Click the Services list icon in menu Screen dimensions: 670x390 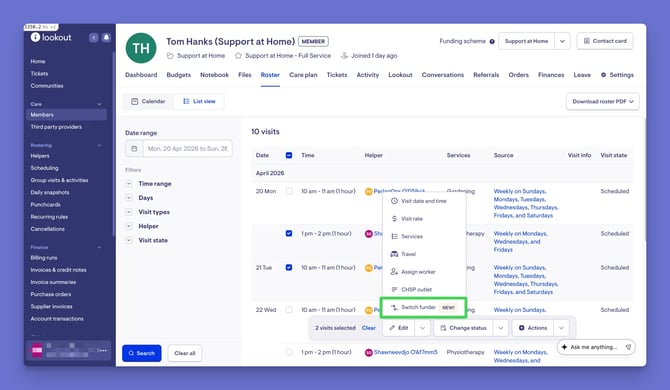coord(394,236)
